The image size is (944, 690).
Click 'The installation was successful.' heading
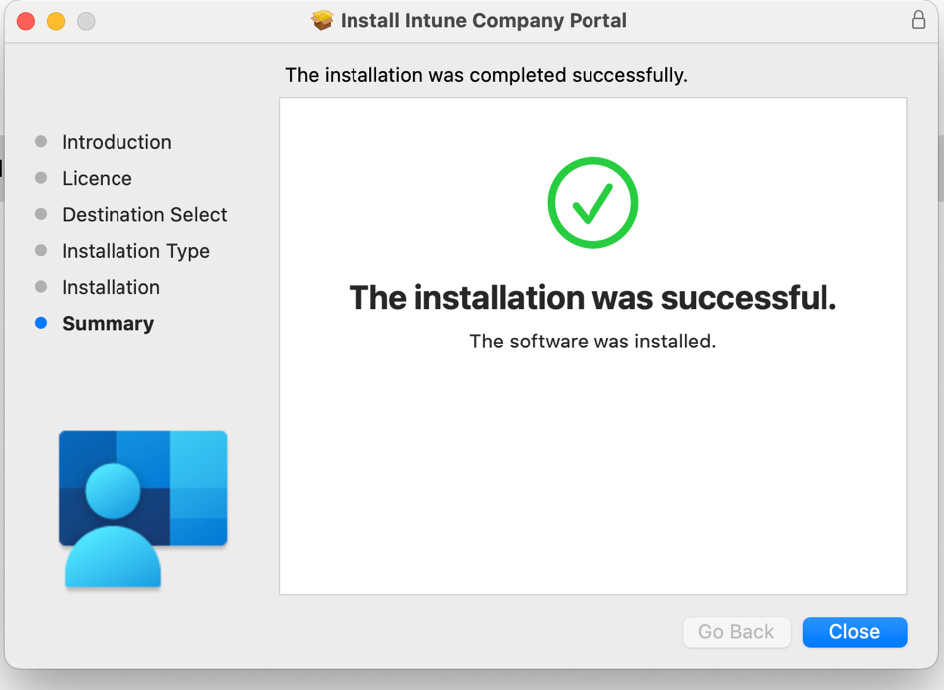click(592, 297)
